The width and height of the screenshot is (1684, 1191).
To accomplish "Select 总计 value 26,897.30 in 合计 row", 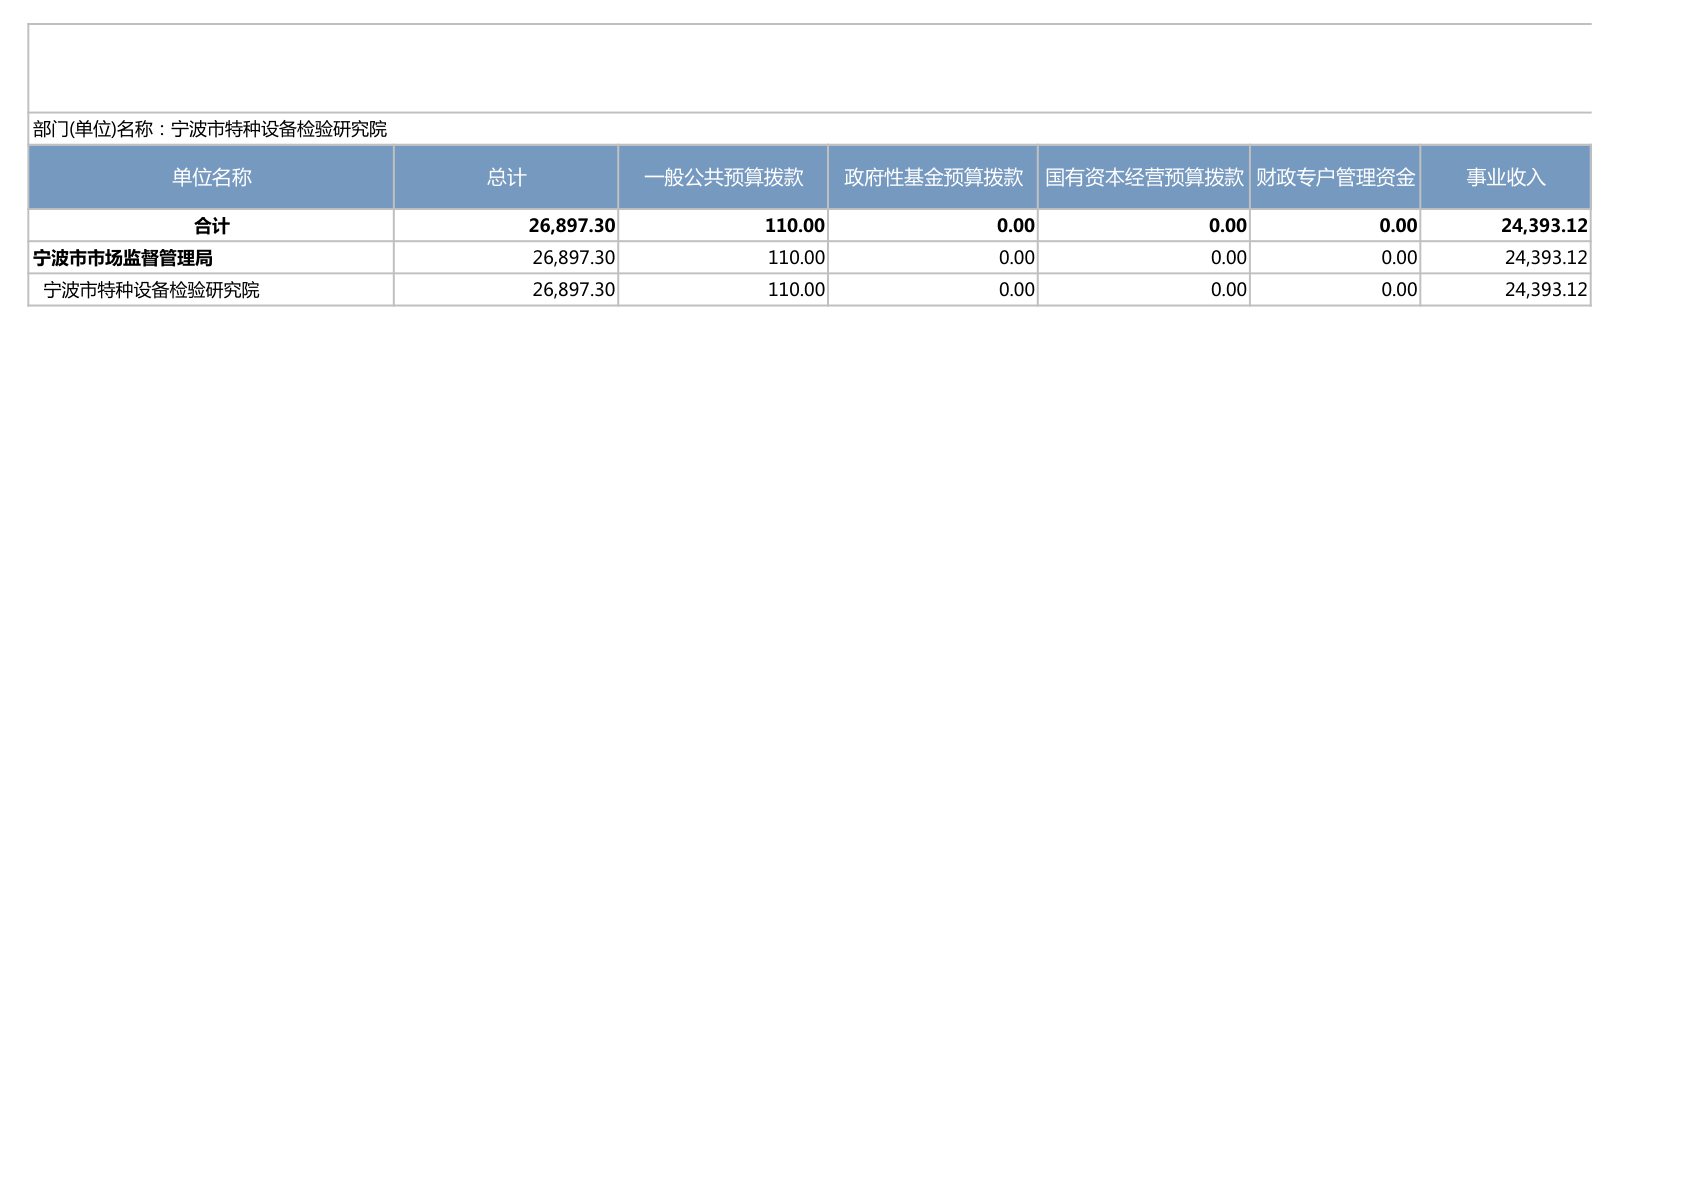I will [x=572, y=226].
